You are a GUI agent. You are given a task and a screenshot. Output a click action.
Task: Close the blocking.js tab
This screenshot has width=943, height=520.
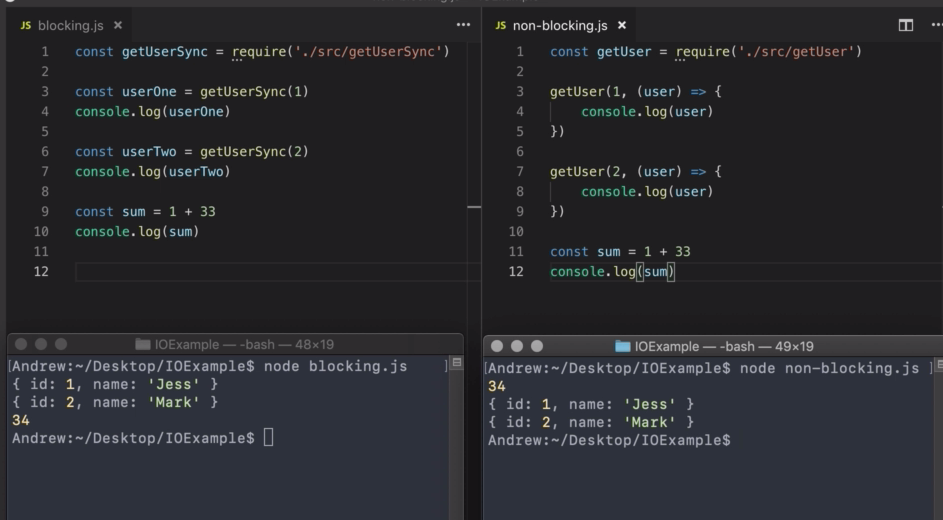click(118, 25)
